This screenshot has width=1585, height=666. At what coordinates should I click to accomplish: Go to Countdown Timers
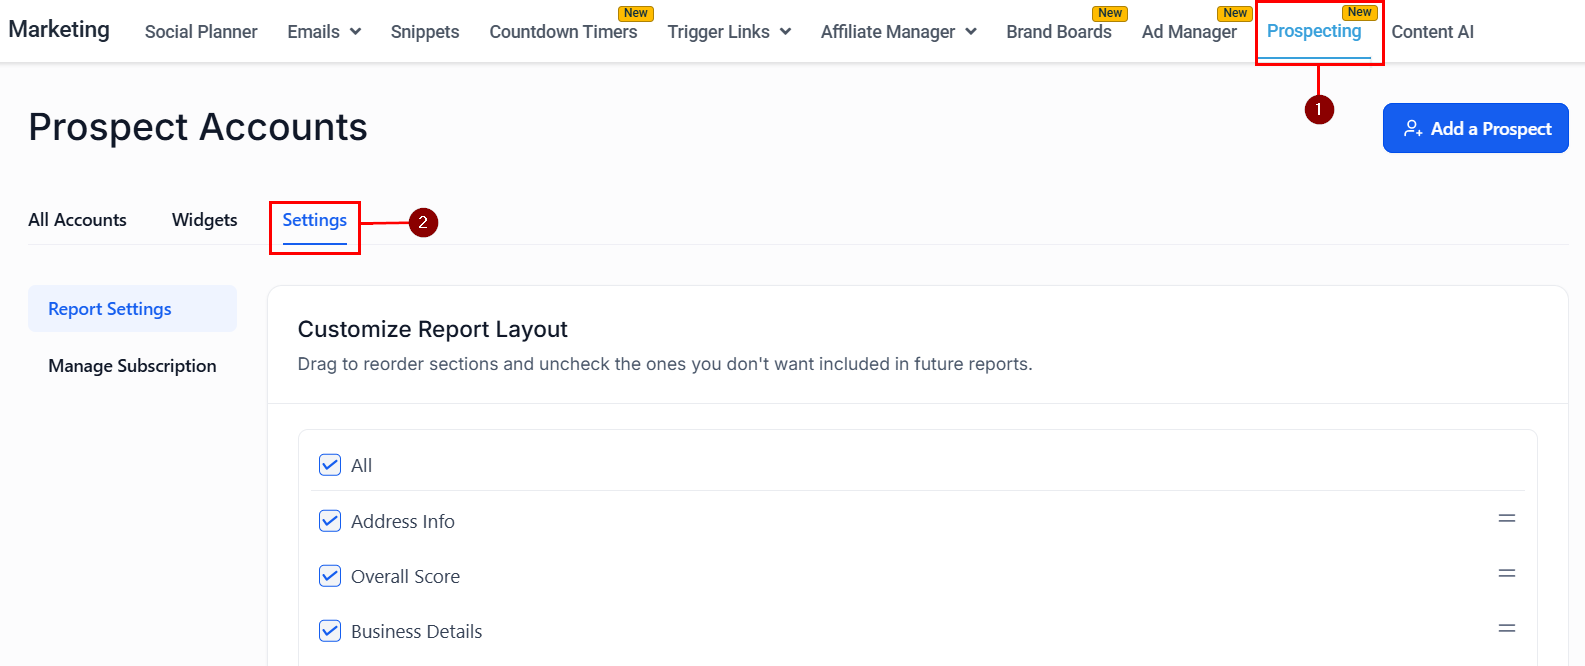point(563,32)
